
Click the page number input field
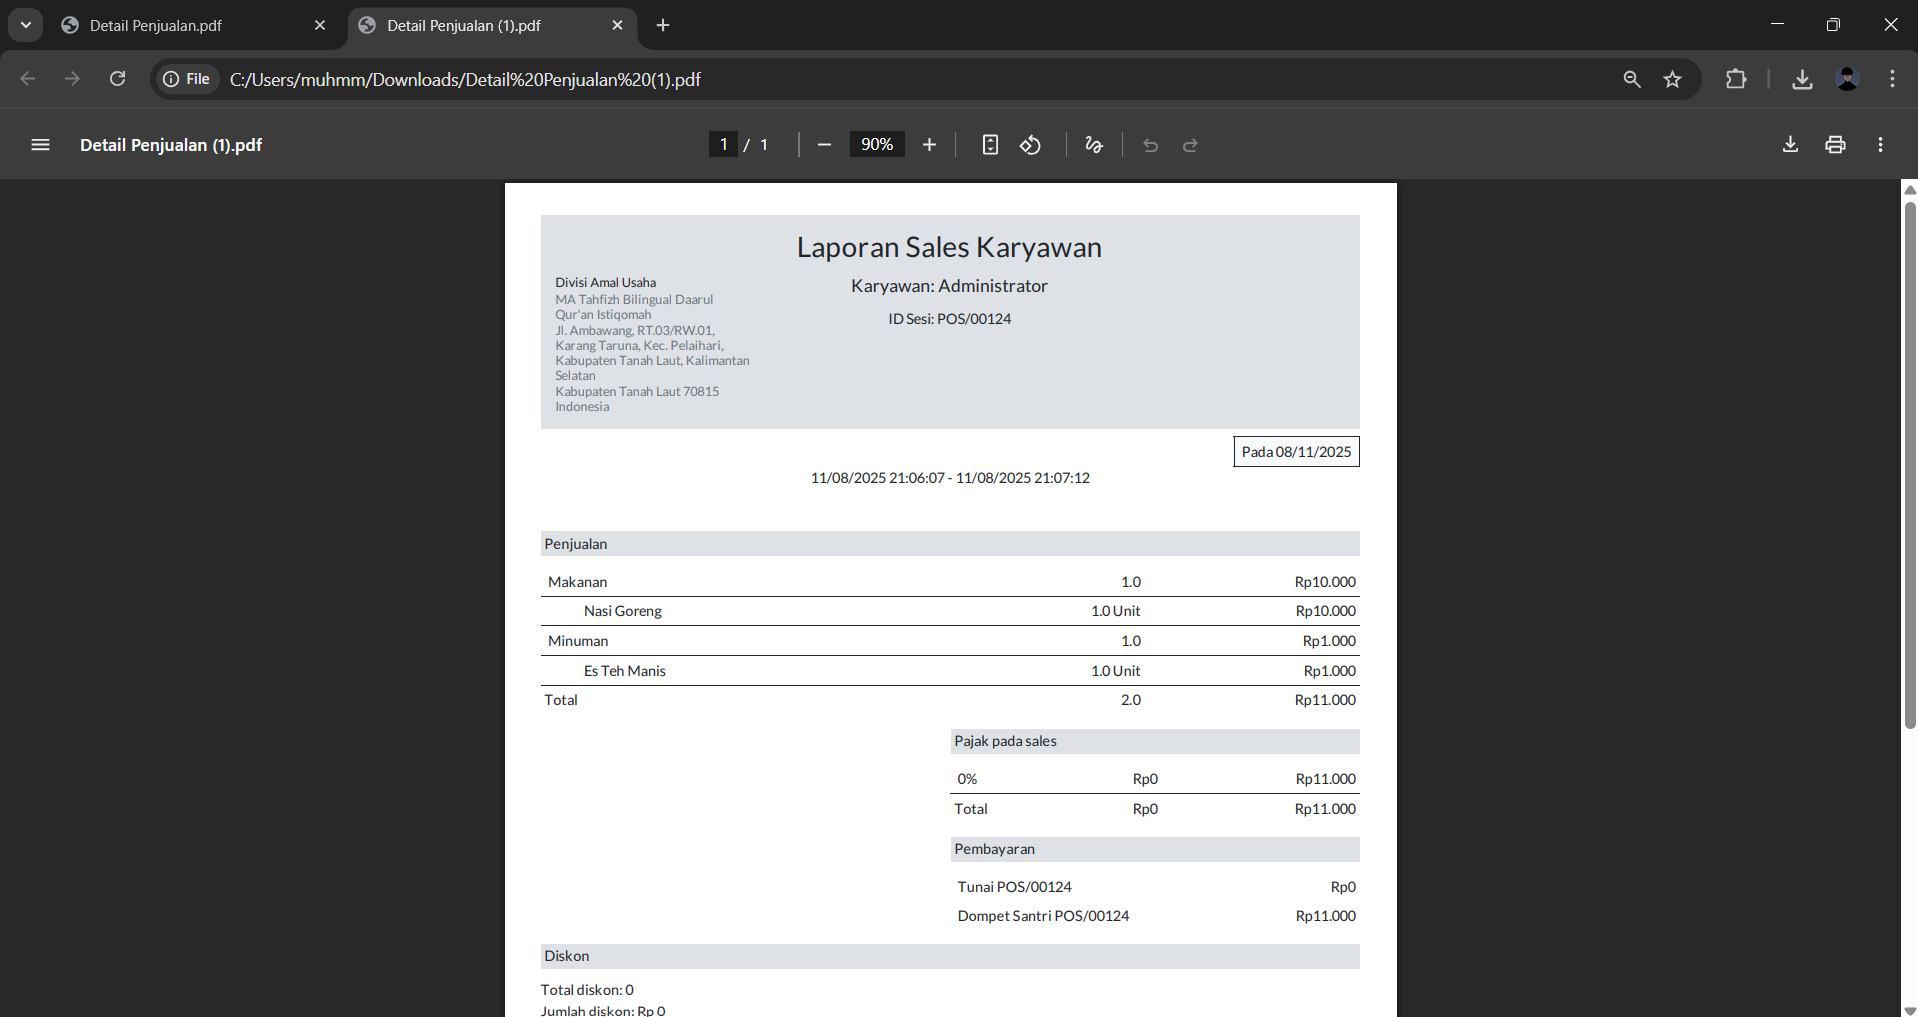pos(723,145)
